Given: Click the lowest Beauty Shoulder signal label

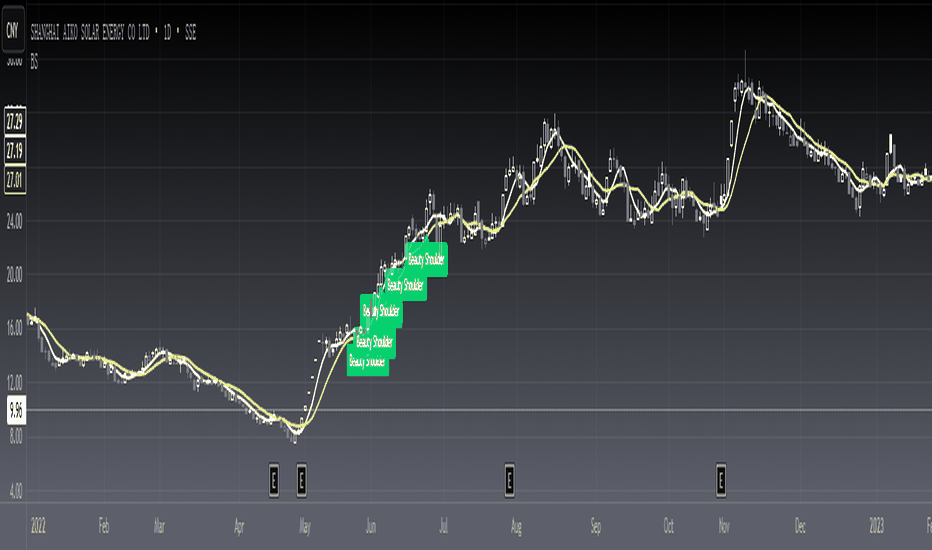Looking at the screenshot, I should 368,364.
